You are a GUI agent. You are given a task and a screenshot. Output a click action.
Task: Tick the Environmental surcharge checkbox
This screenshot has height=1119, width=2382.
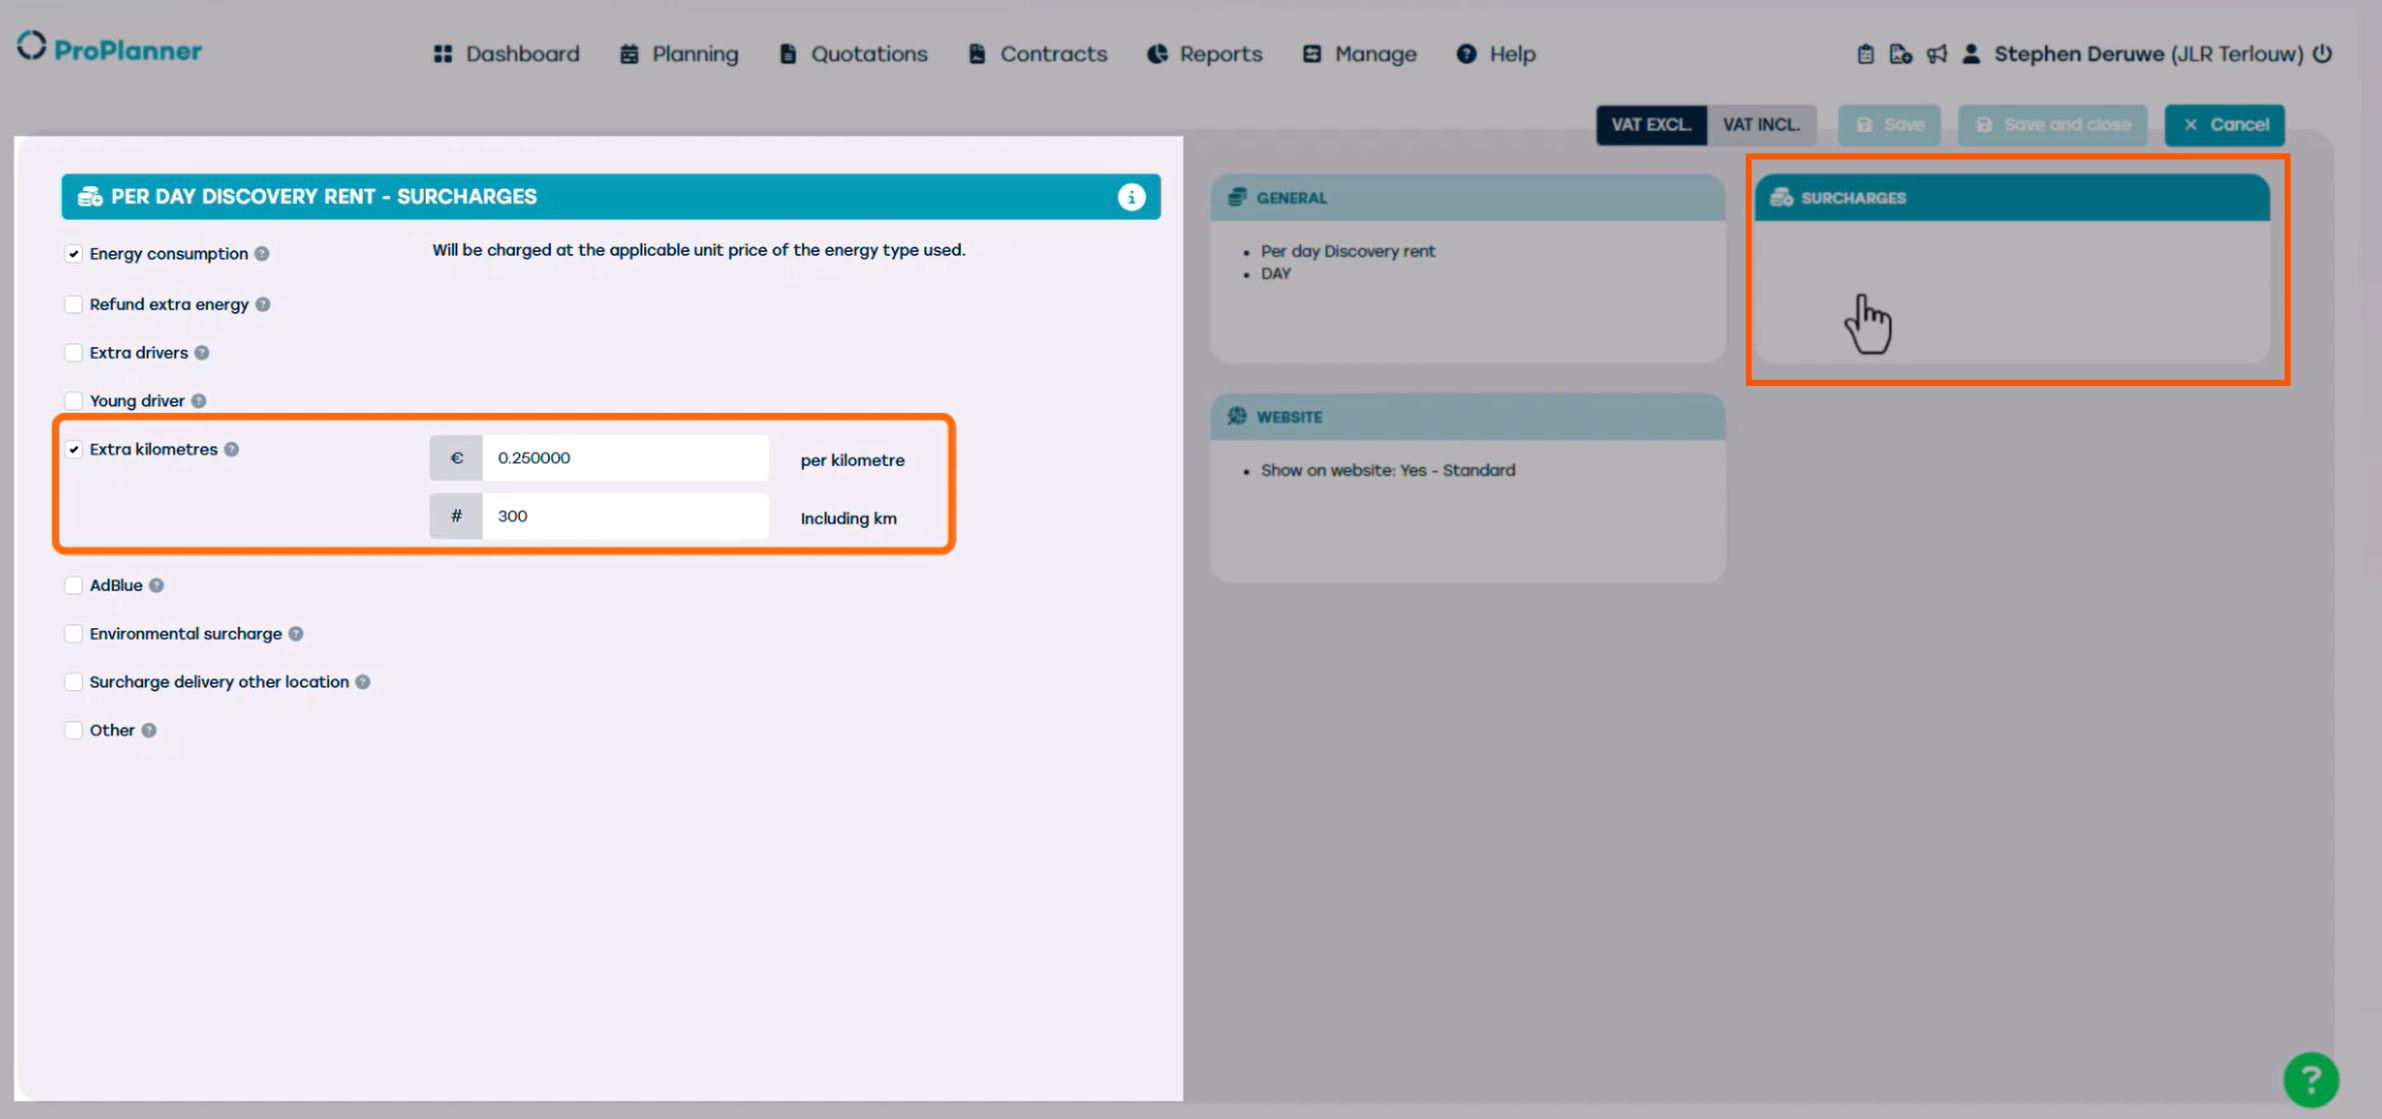74,634
